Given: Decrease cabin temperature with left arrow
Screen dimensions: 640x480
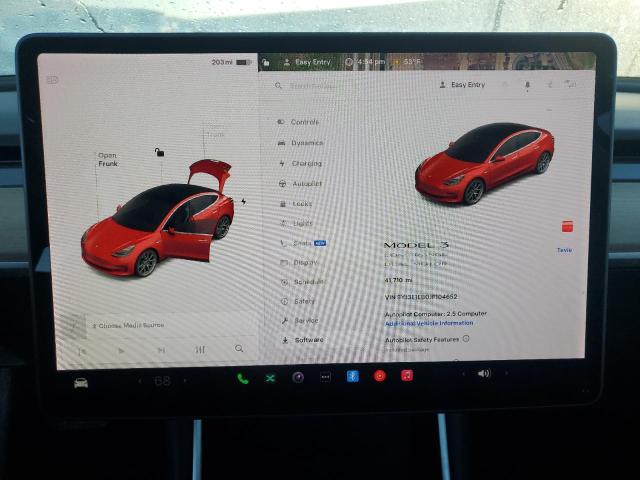Looking at the screenshot, I should [x=140, y=381].
